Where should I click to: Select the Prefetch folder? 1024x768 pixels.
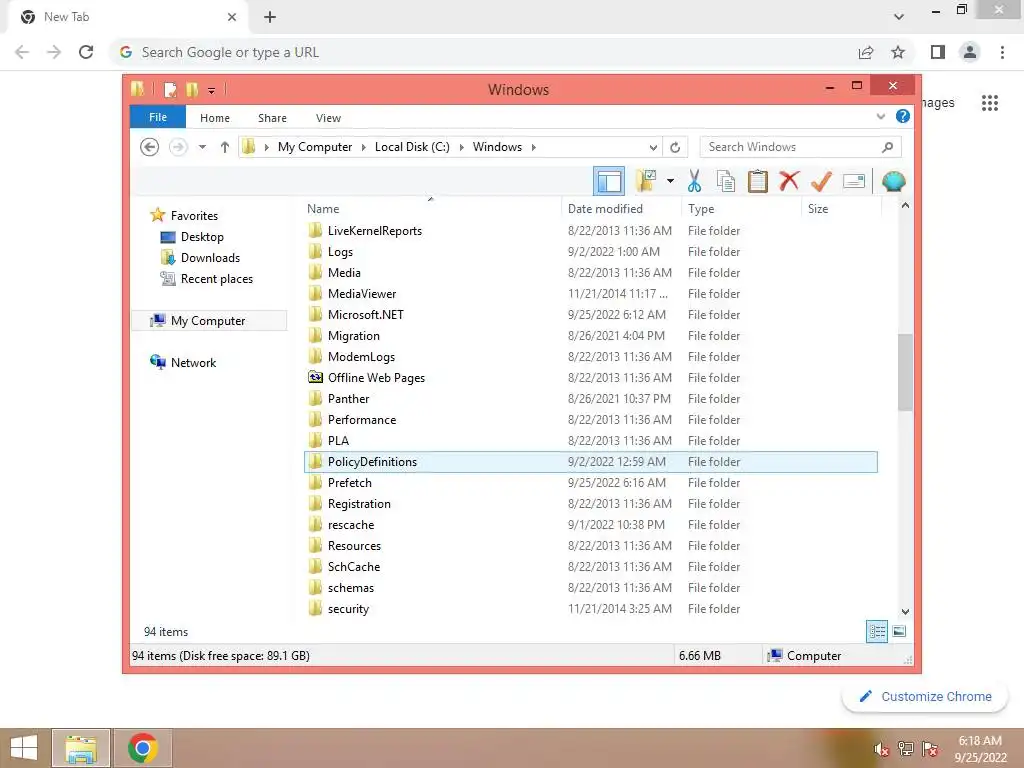click(590, 483)
